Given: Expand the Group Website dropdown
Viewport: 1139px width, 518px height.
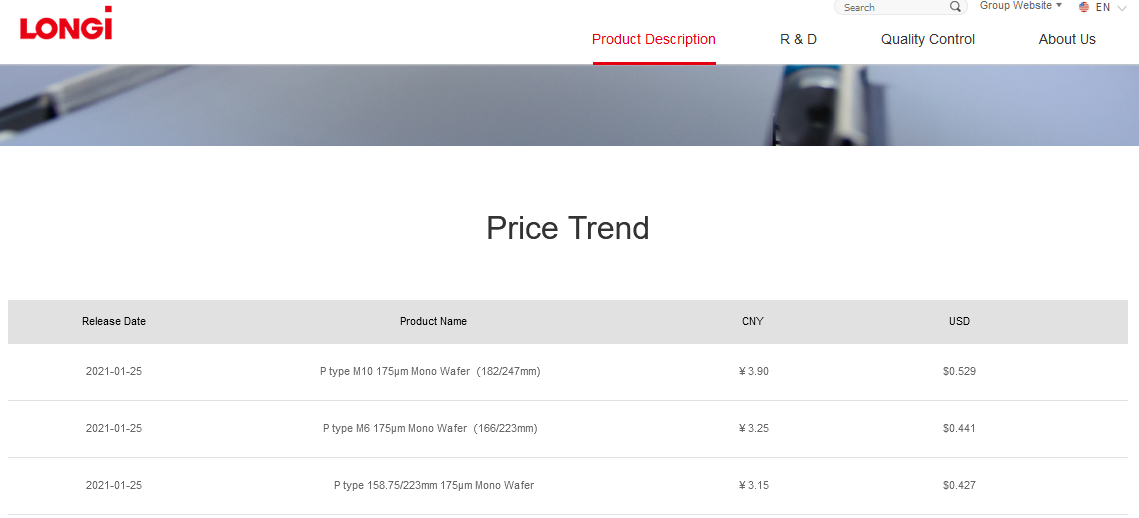Looking at the screenshot, I should coord(1020,6).
